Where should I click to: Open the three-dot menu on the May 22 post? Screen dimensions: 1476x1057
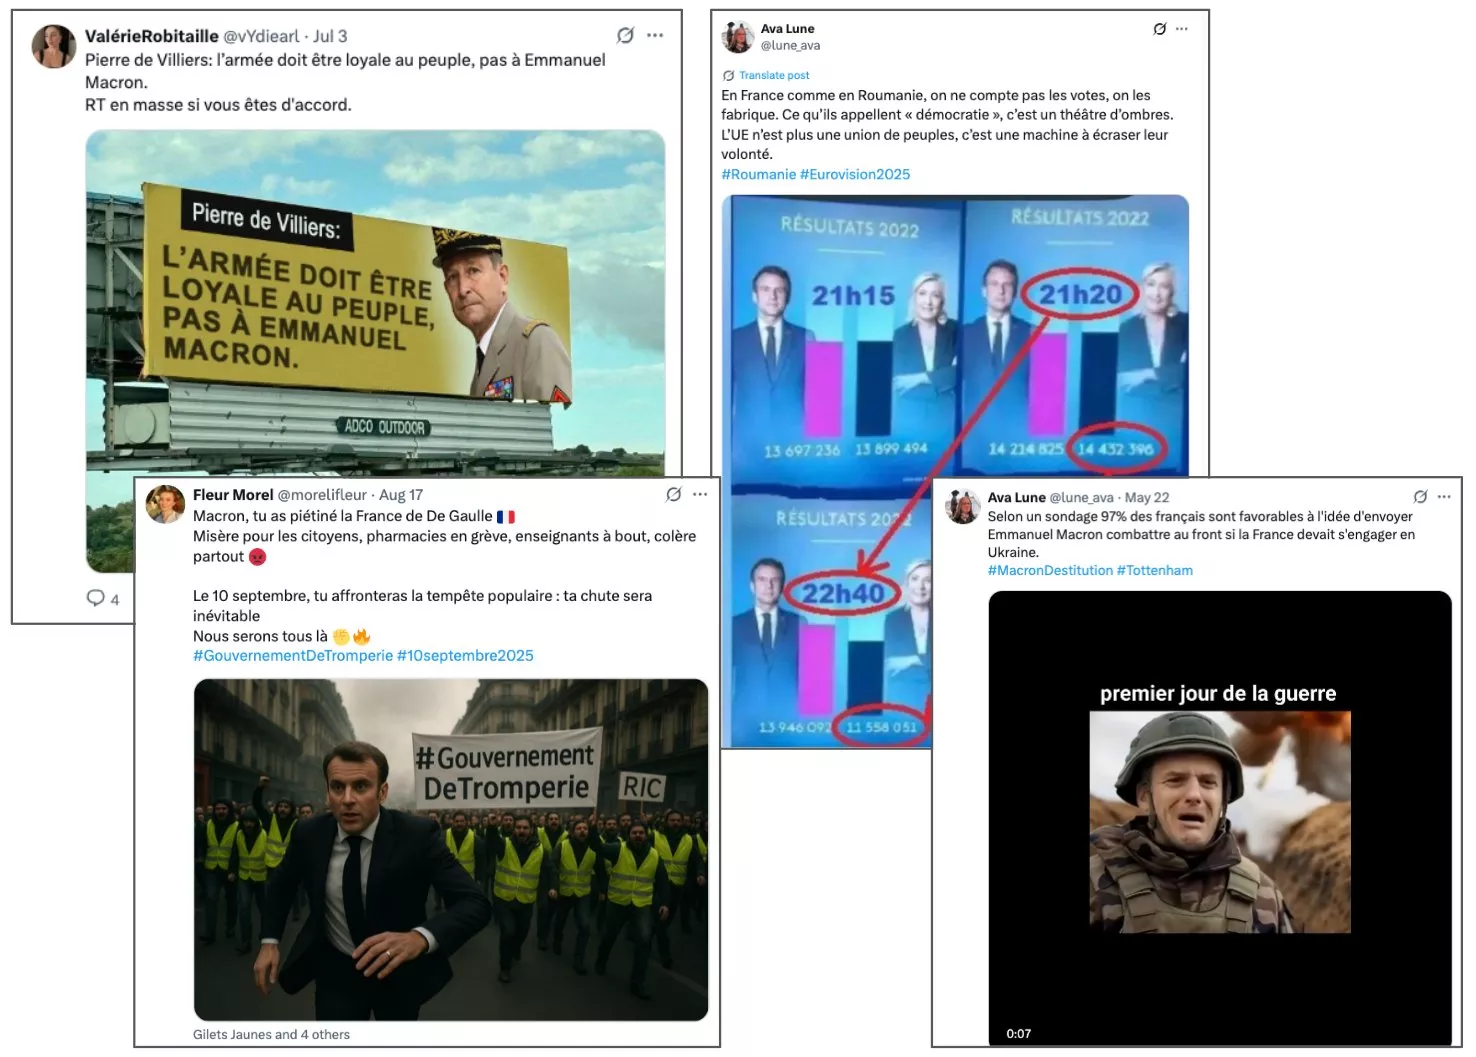coord(1444,497)
